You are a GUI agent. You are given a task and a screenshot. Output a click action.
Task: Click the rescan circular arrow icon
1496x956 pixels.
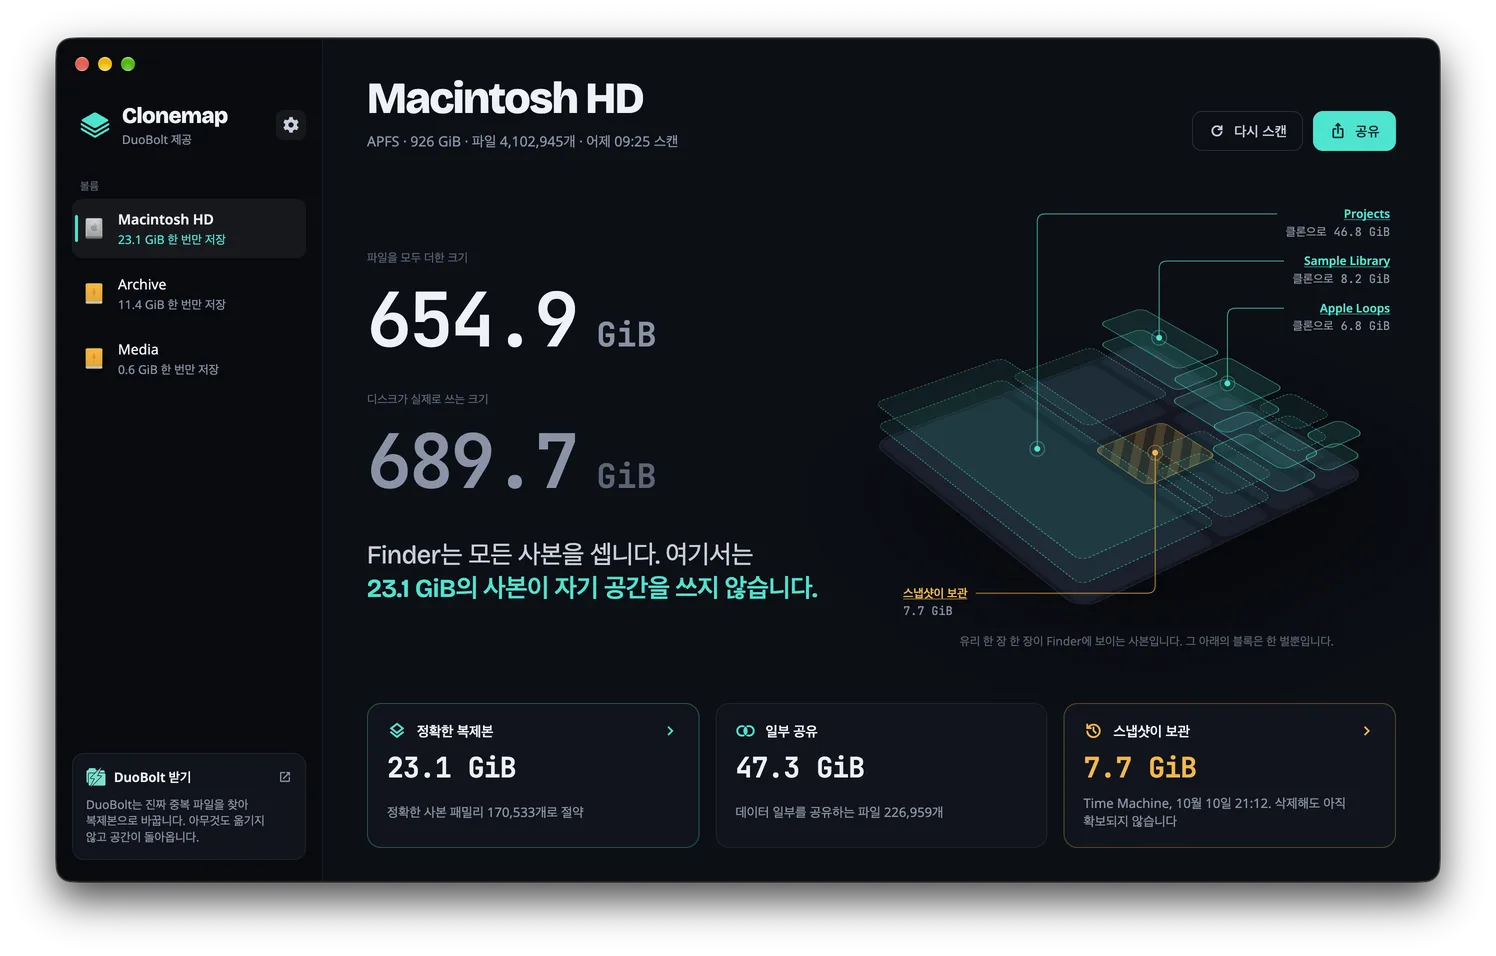tap(1217, 131)
